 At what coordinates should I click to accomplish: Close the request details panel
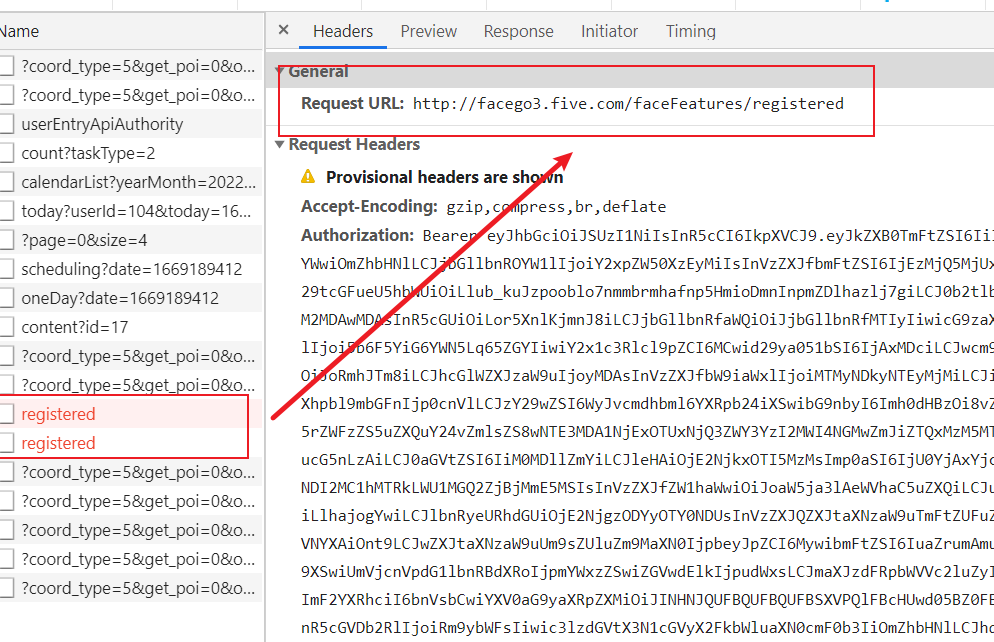[x=283, y=30]
